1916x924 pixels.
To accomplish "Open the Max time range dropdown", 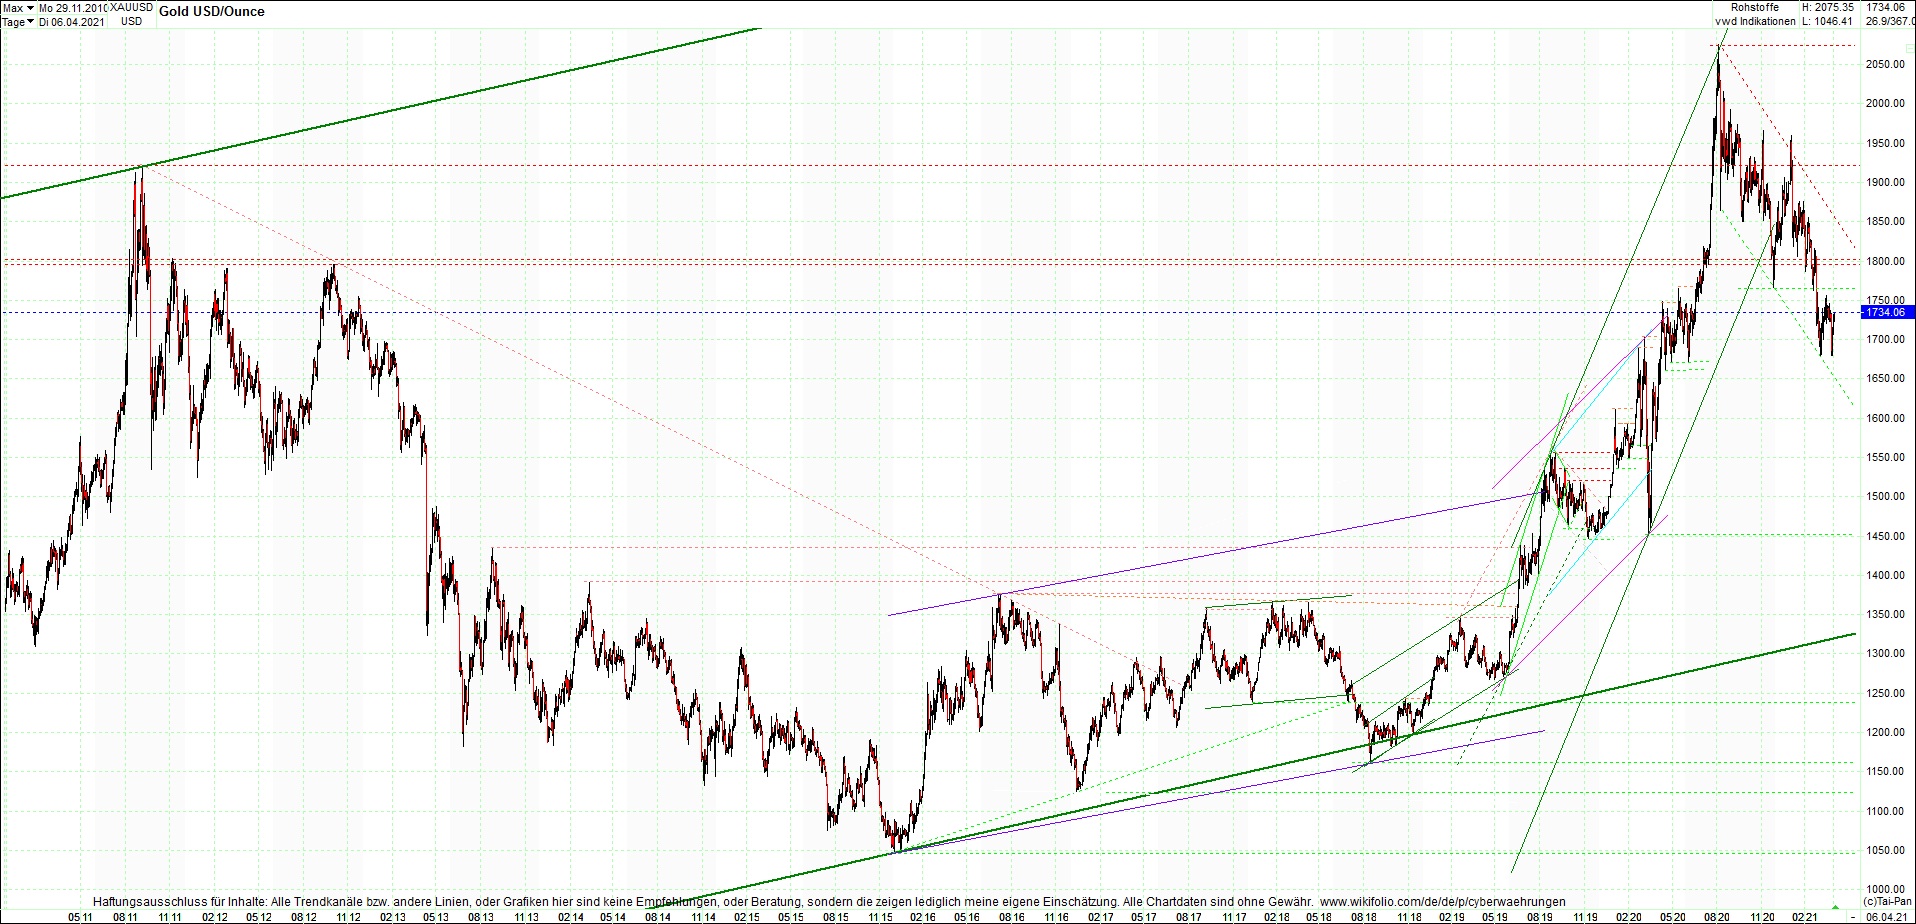I will point(18,8).
